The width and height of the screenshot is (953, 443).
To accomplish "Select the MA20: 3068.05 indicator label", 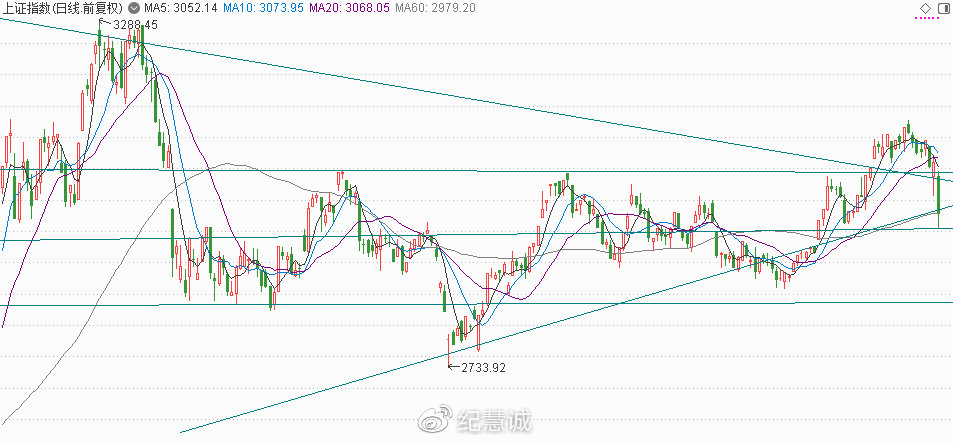I will click(349, 8).
